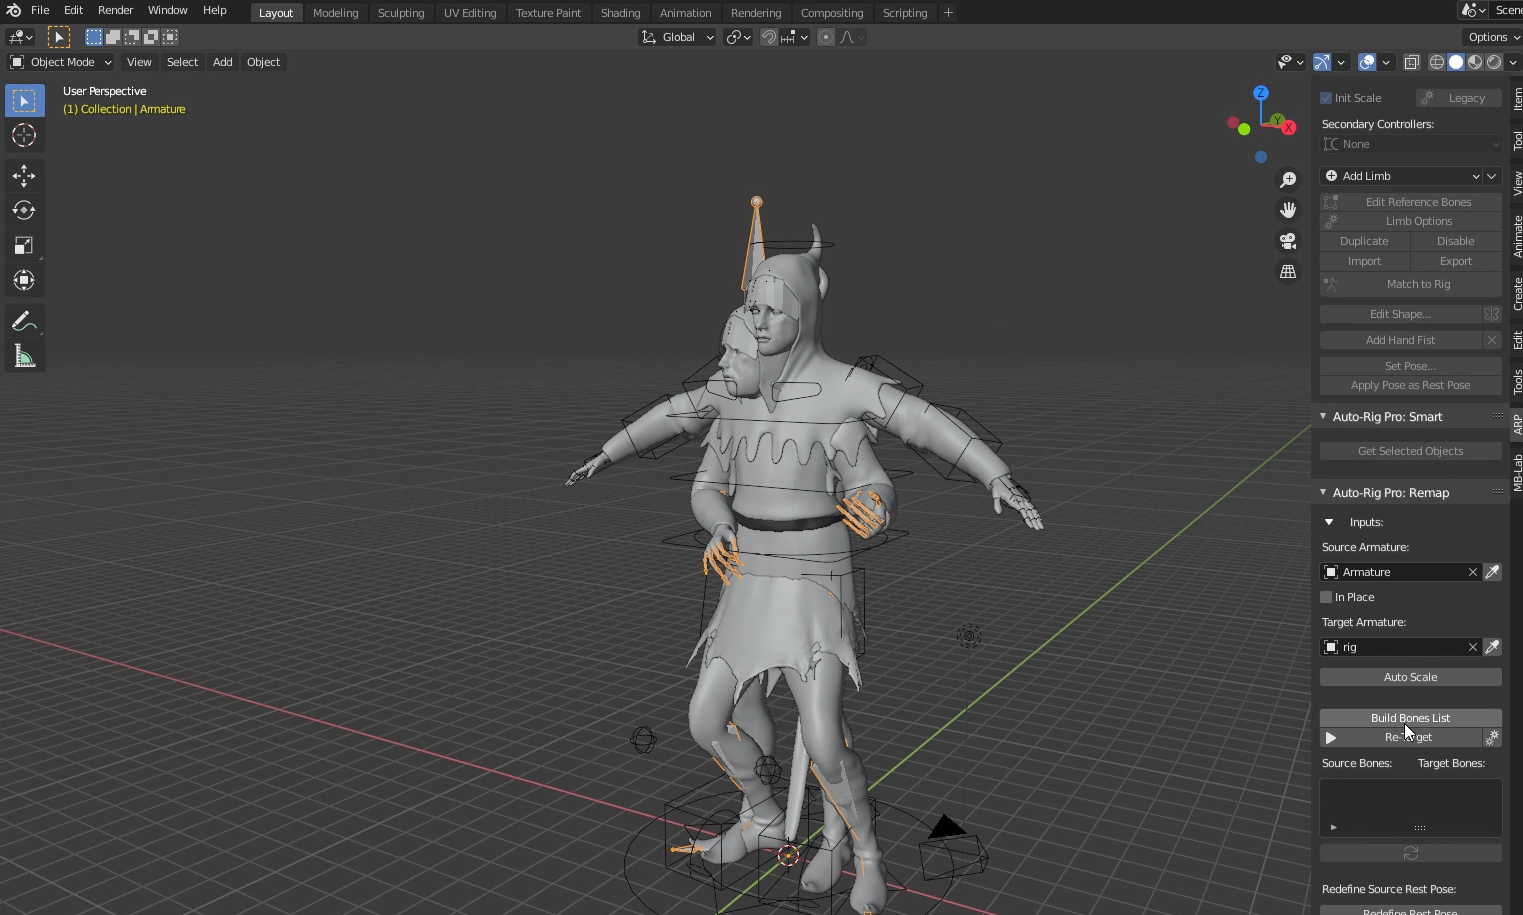Screen dimensions: 1523x915
Task: Collapse Auto-Rig Pro: Remap panel
Action: click(x=1323, y=492)
